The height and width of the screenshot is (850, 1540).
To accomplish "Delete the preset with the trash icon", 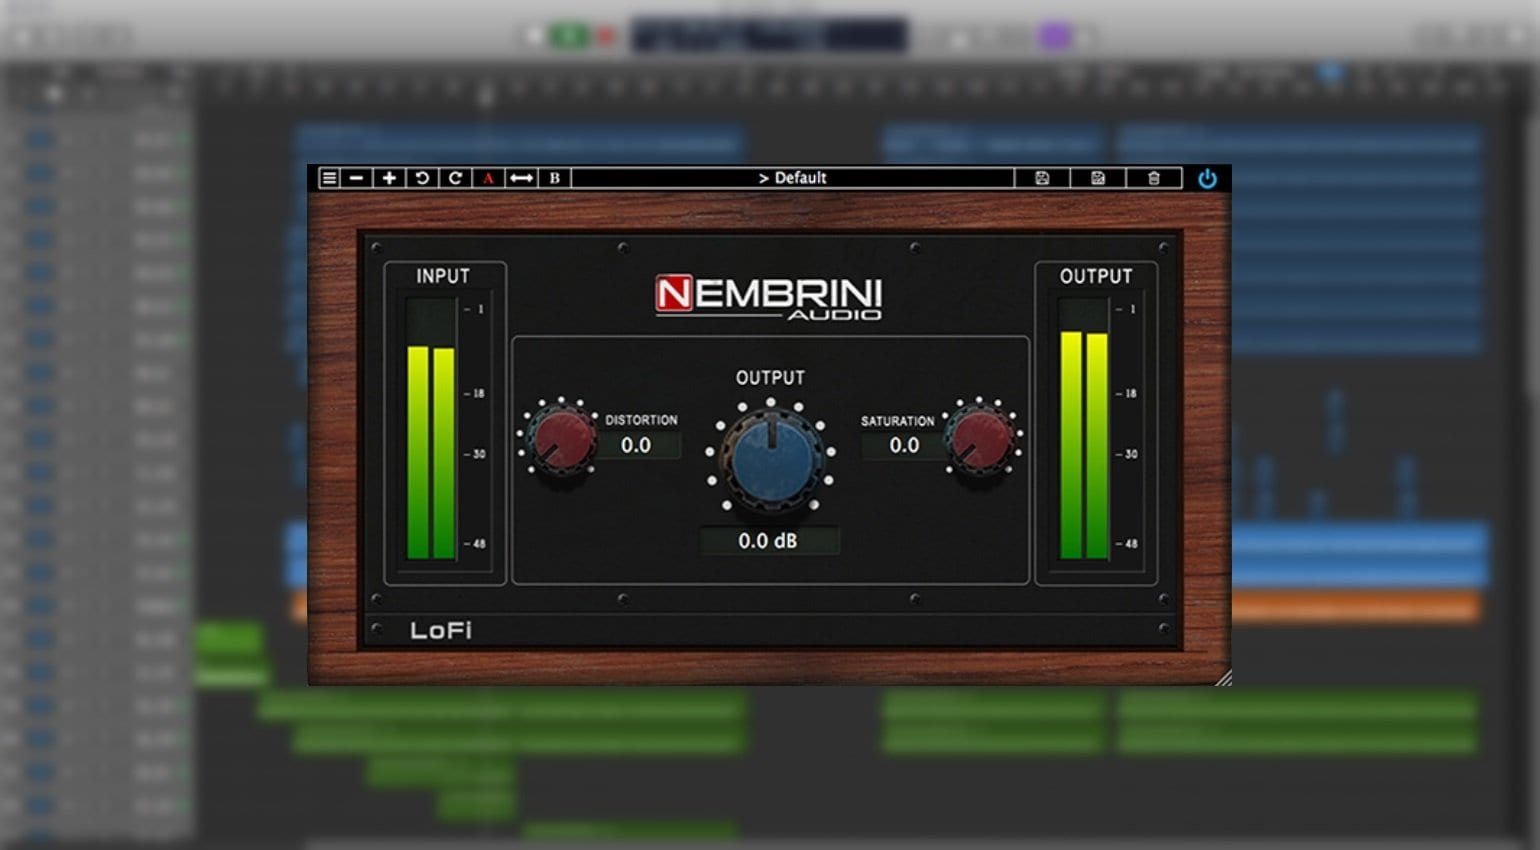I will tap(1154, 178).
